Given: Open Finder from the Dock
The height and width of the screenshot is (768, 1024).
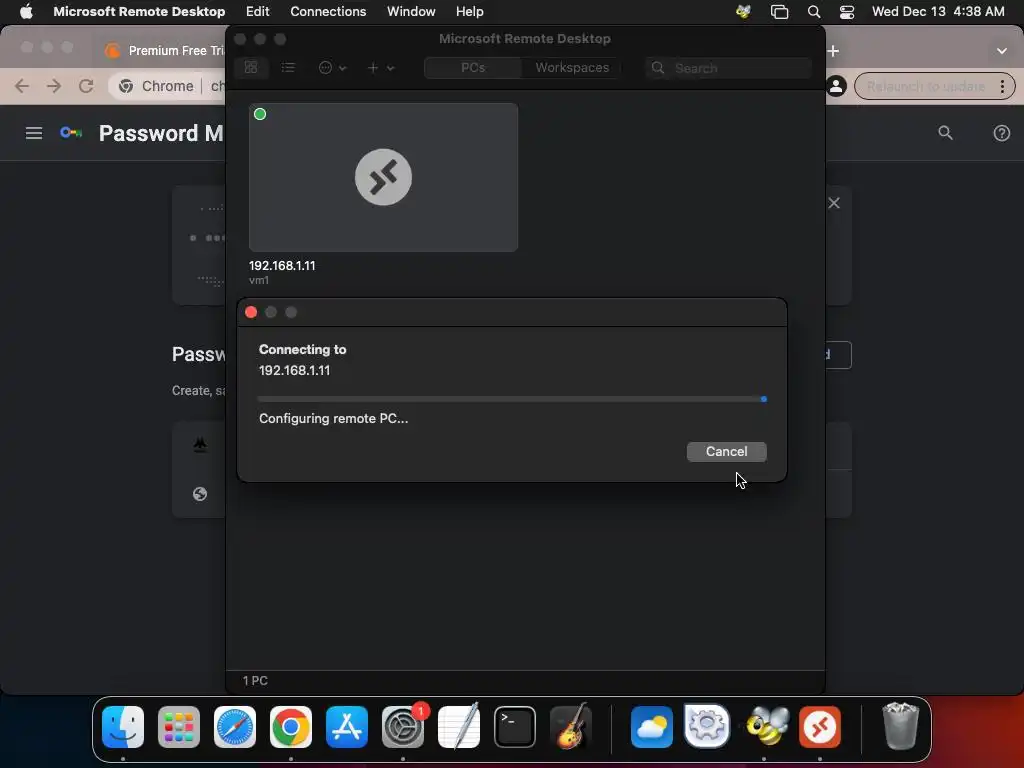Looking at the screenshot, I should [x=123, y=727].
